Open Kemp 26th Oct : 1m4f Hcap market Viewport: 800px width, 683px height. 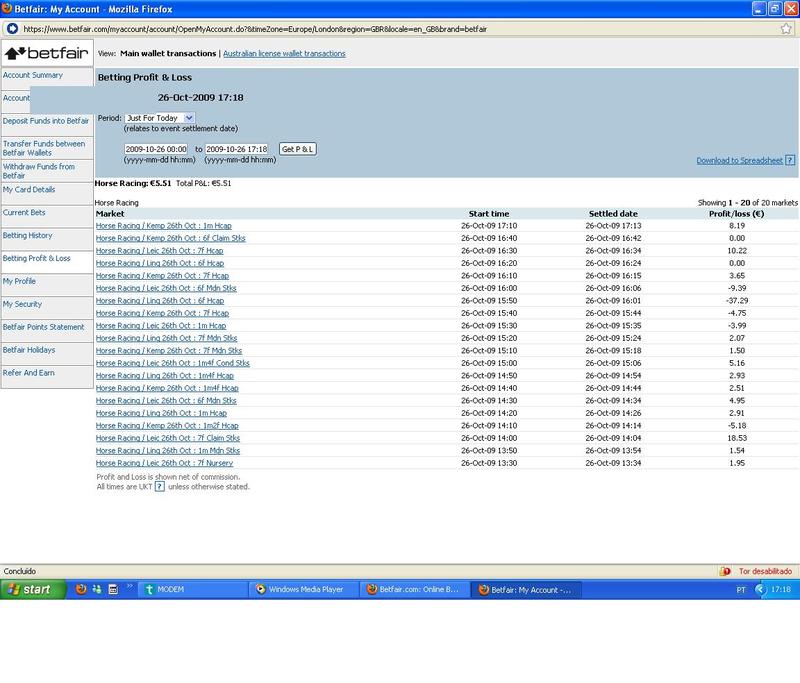(167, 388)
